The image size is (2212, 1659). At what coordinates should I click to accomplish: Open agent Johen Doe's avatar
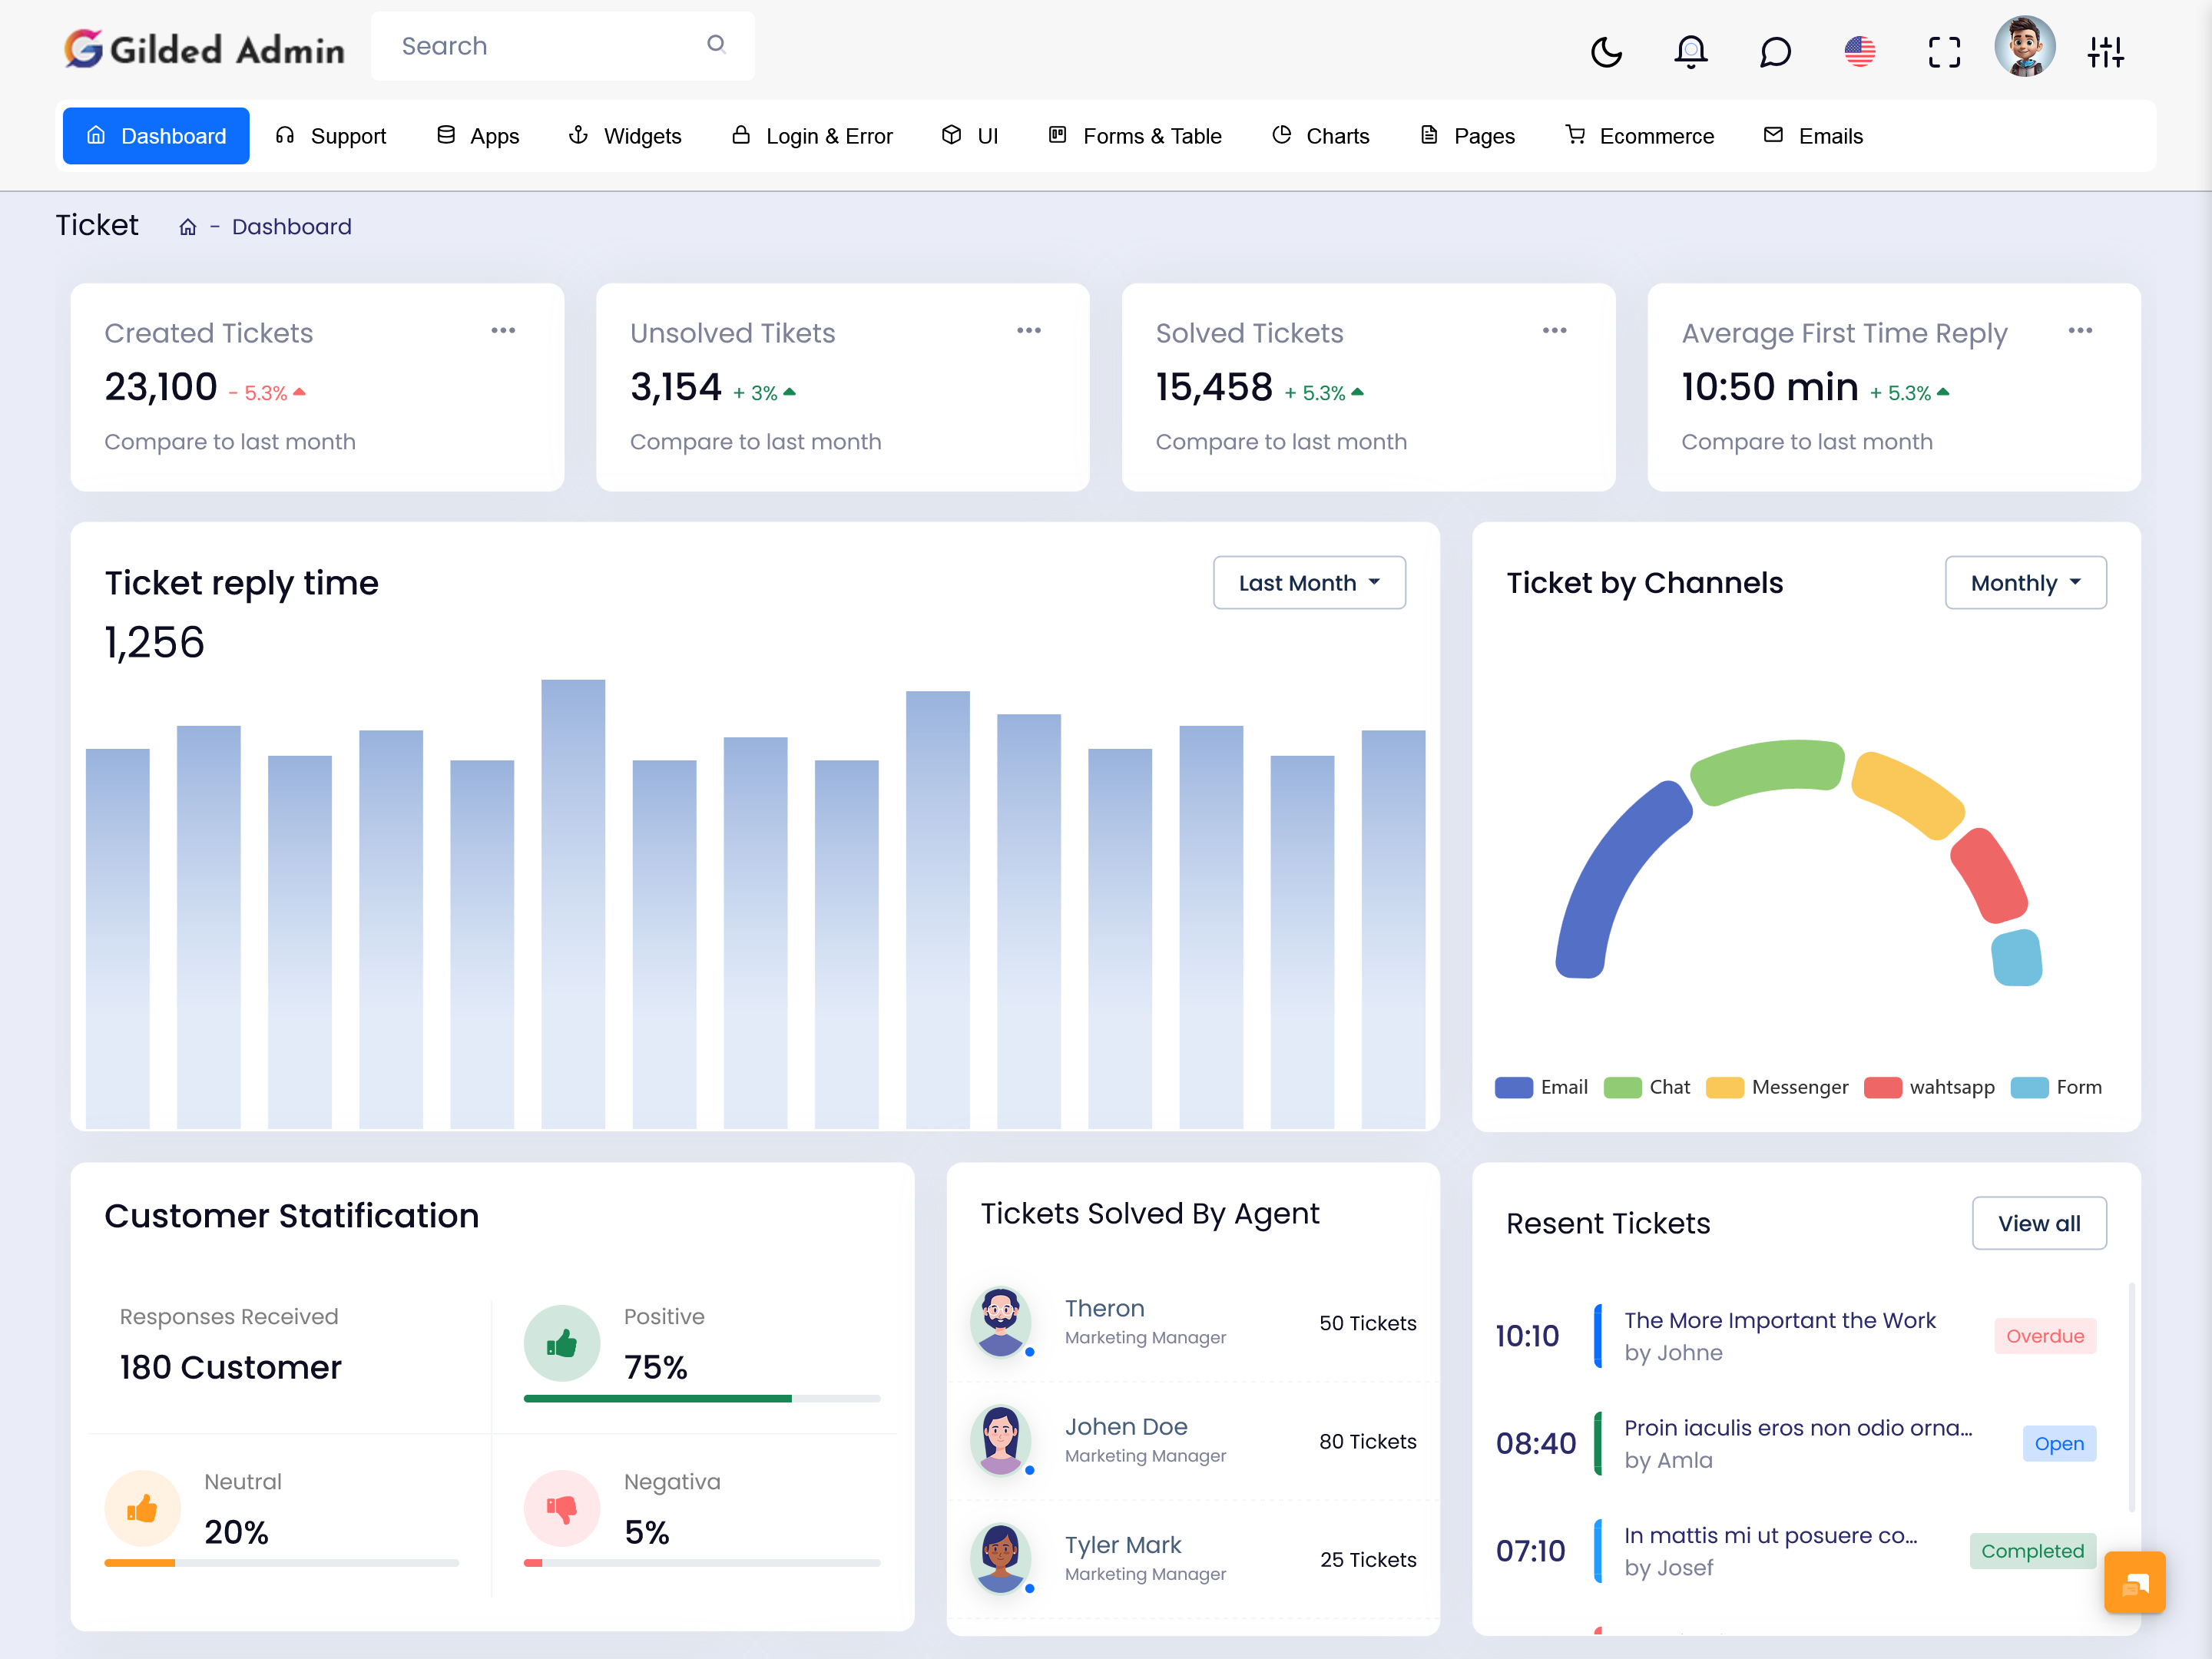(x=1001, y=1440)
